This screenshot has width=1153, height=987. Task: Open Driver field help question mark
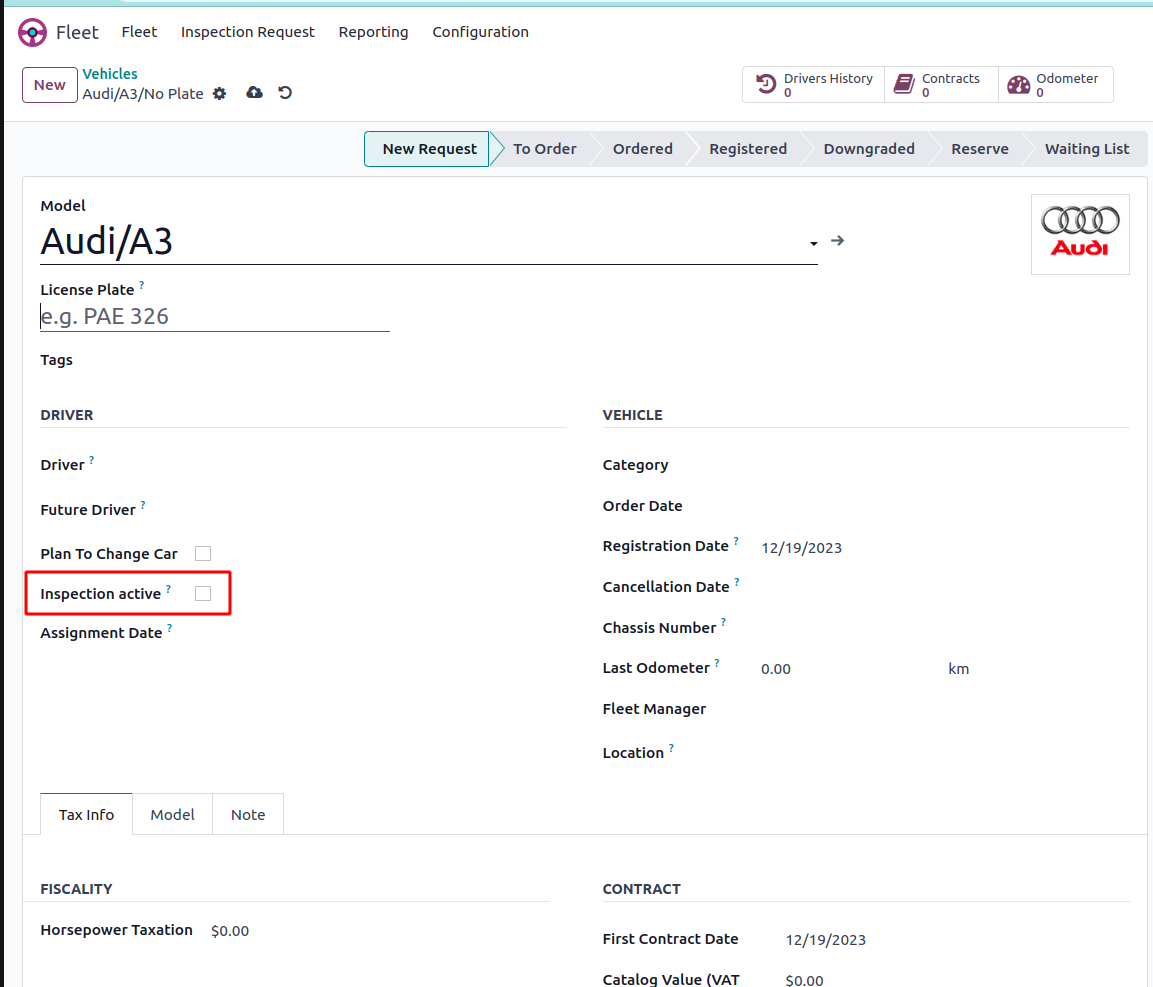(x=92, y=460)
